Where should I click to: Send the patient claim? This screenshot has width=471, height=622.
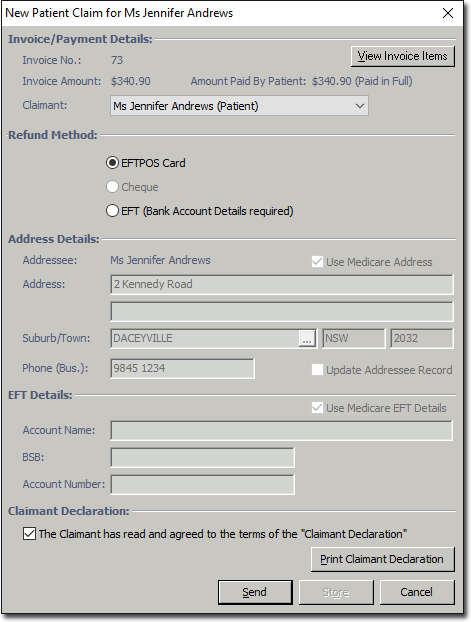click(255, 592)
